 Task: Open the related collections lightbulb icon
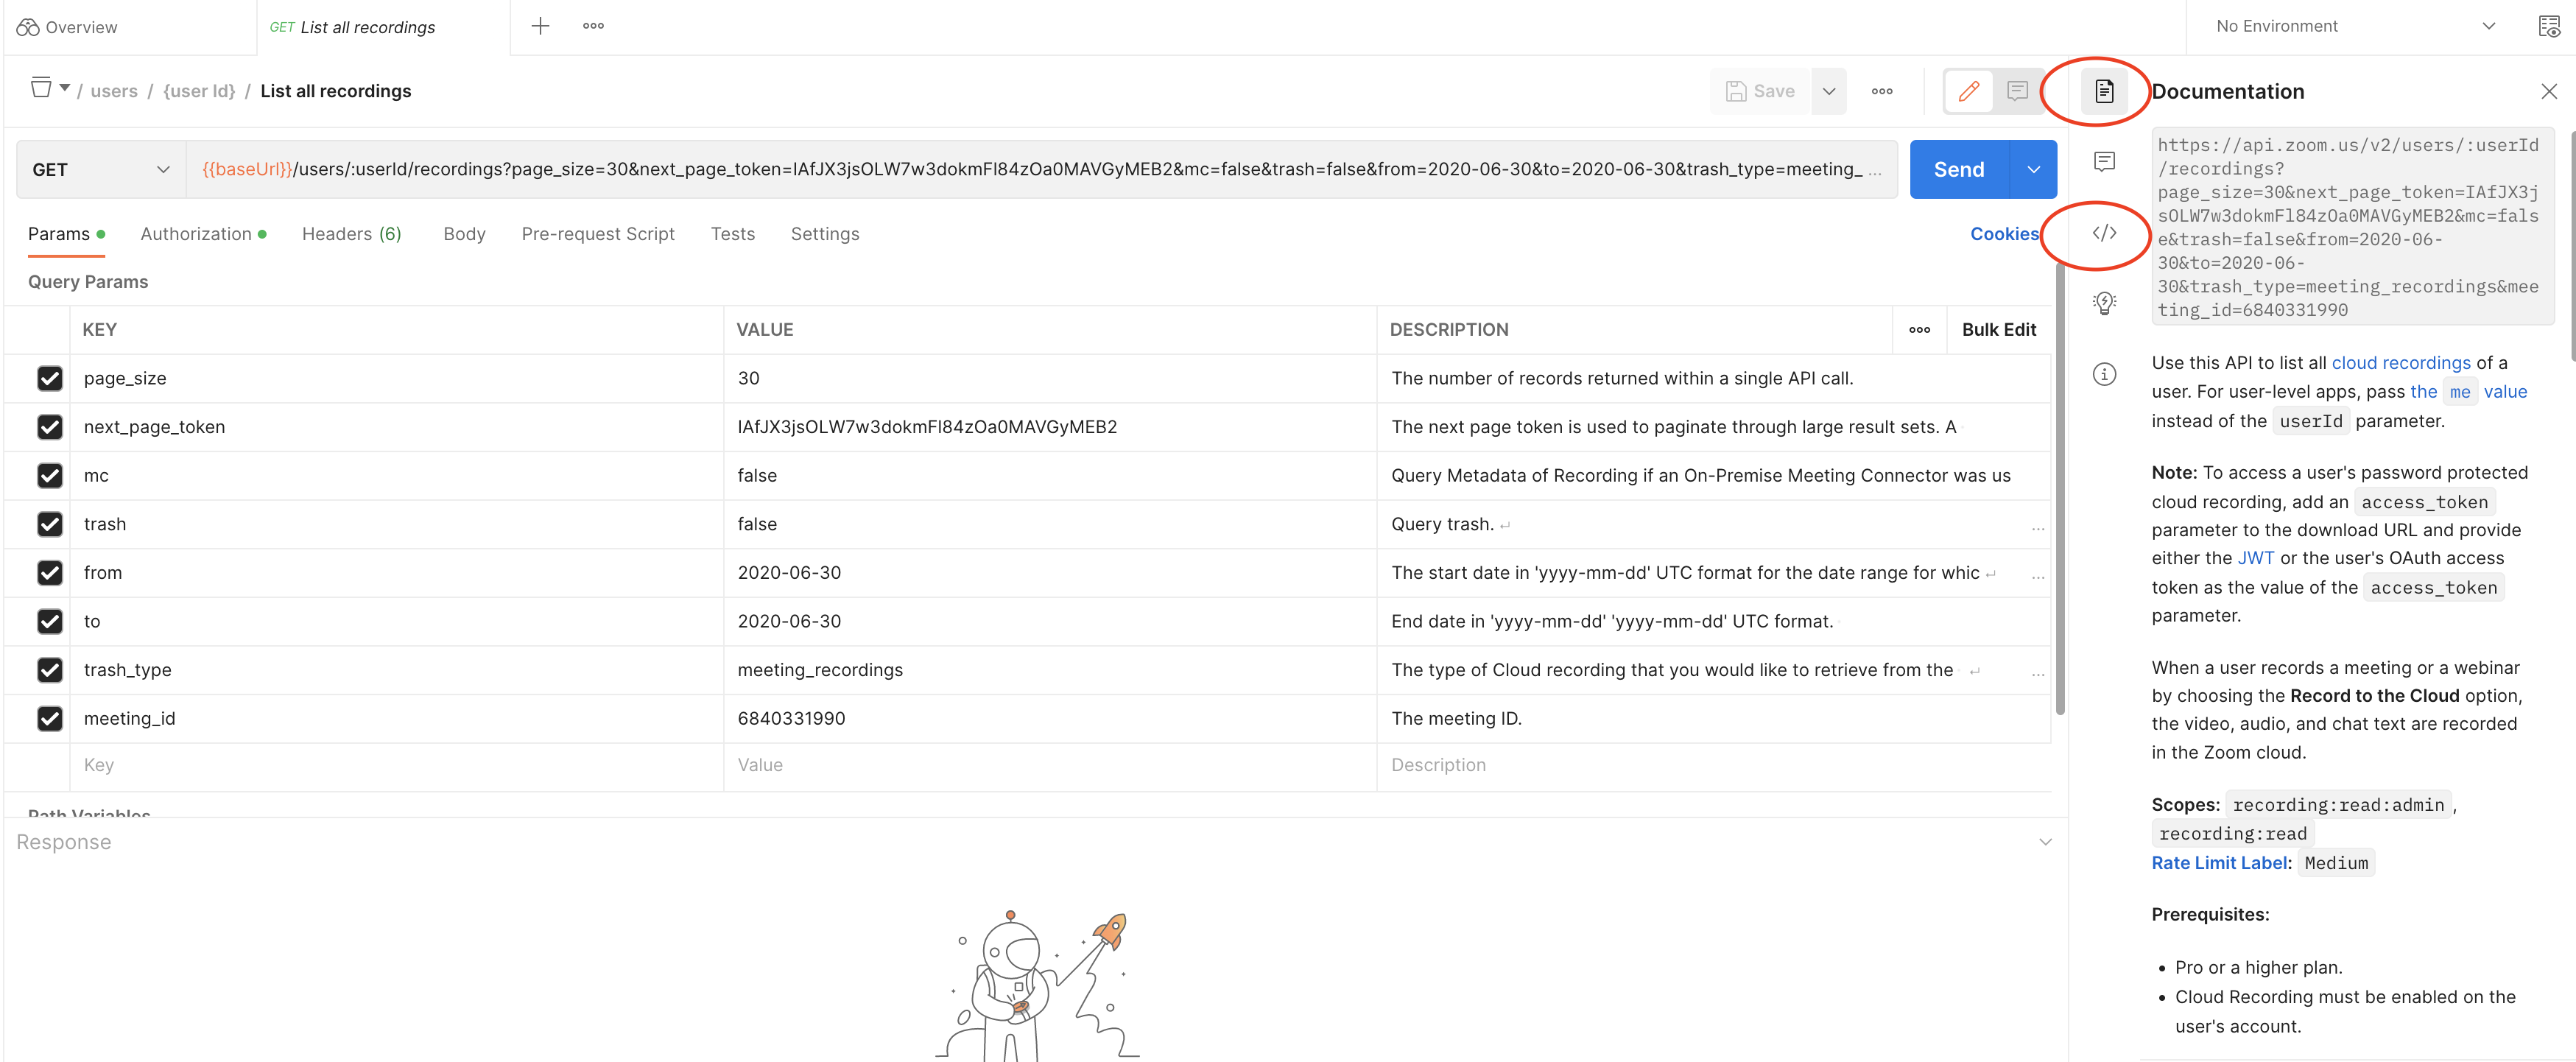tap(2104, 302)
